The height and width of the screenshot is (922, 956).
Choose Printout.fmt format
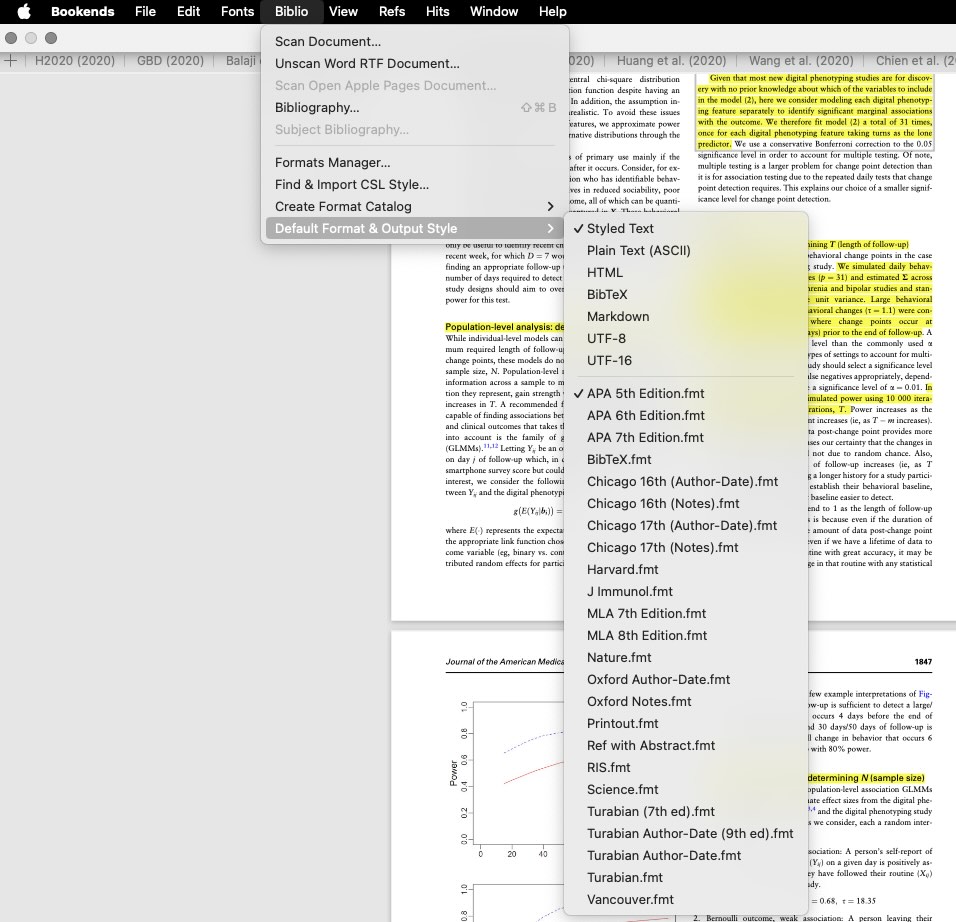pos(686,723)
